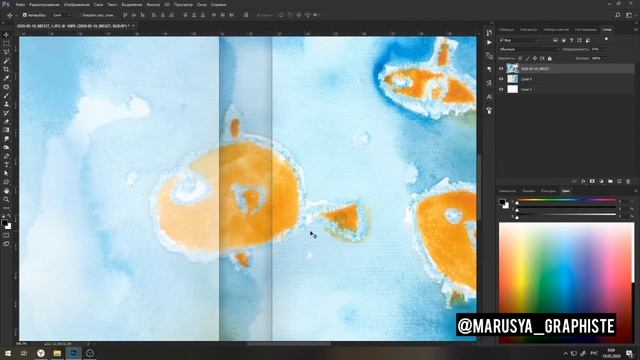
Task: Click the lock position icon in Layers
Action: point(535,58)
